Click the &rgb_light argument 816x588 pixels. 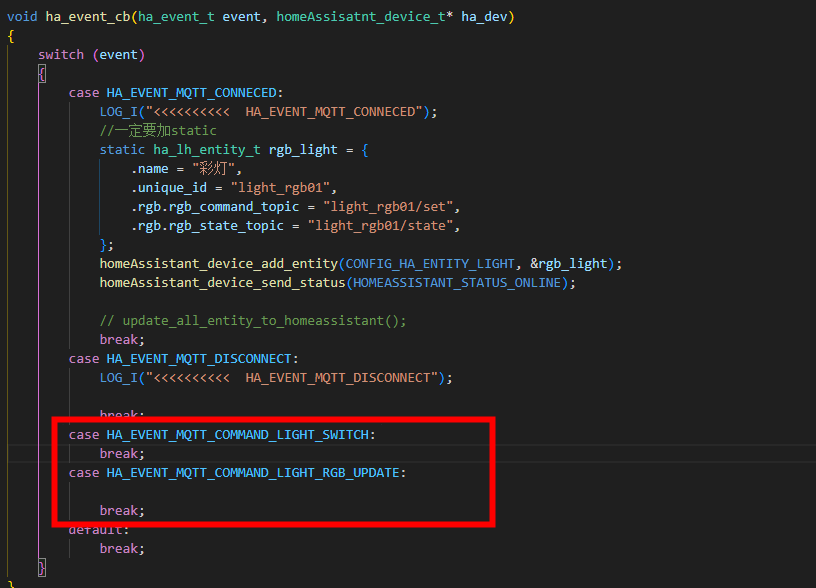click(x=568, y=264)
